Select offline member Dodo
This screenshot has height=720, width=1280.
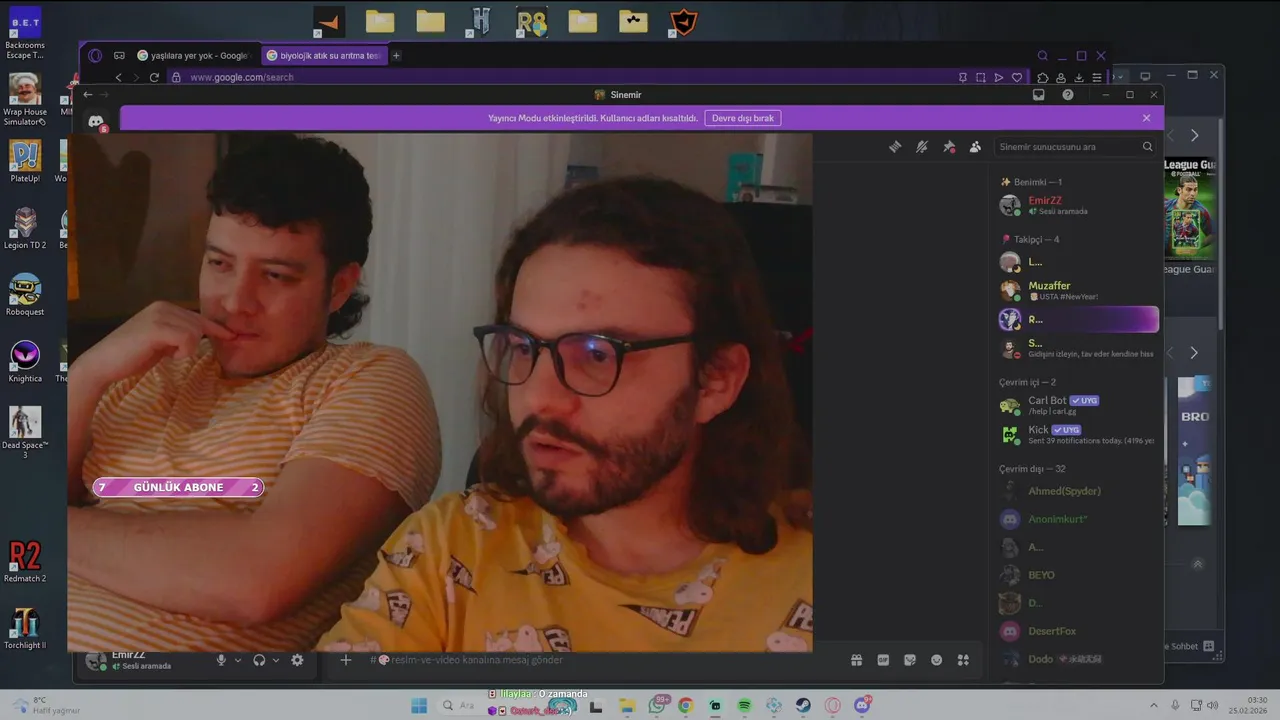click(x=1078, y=659)
